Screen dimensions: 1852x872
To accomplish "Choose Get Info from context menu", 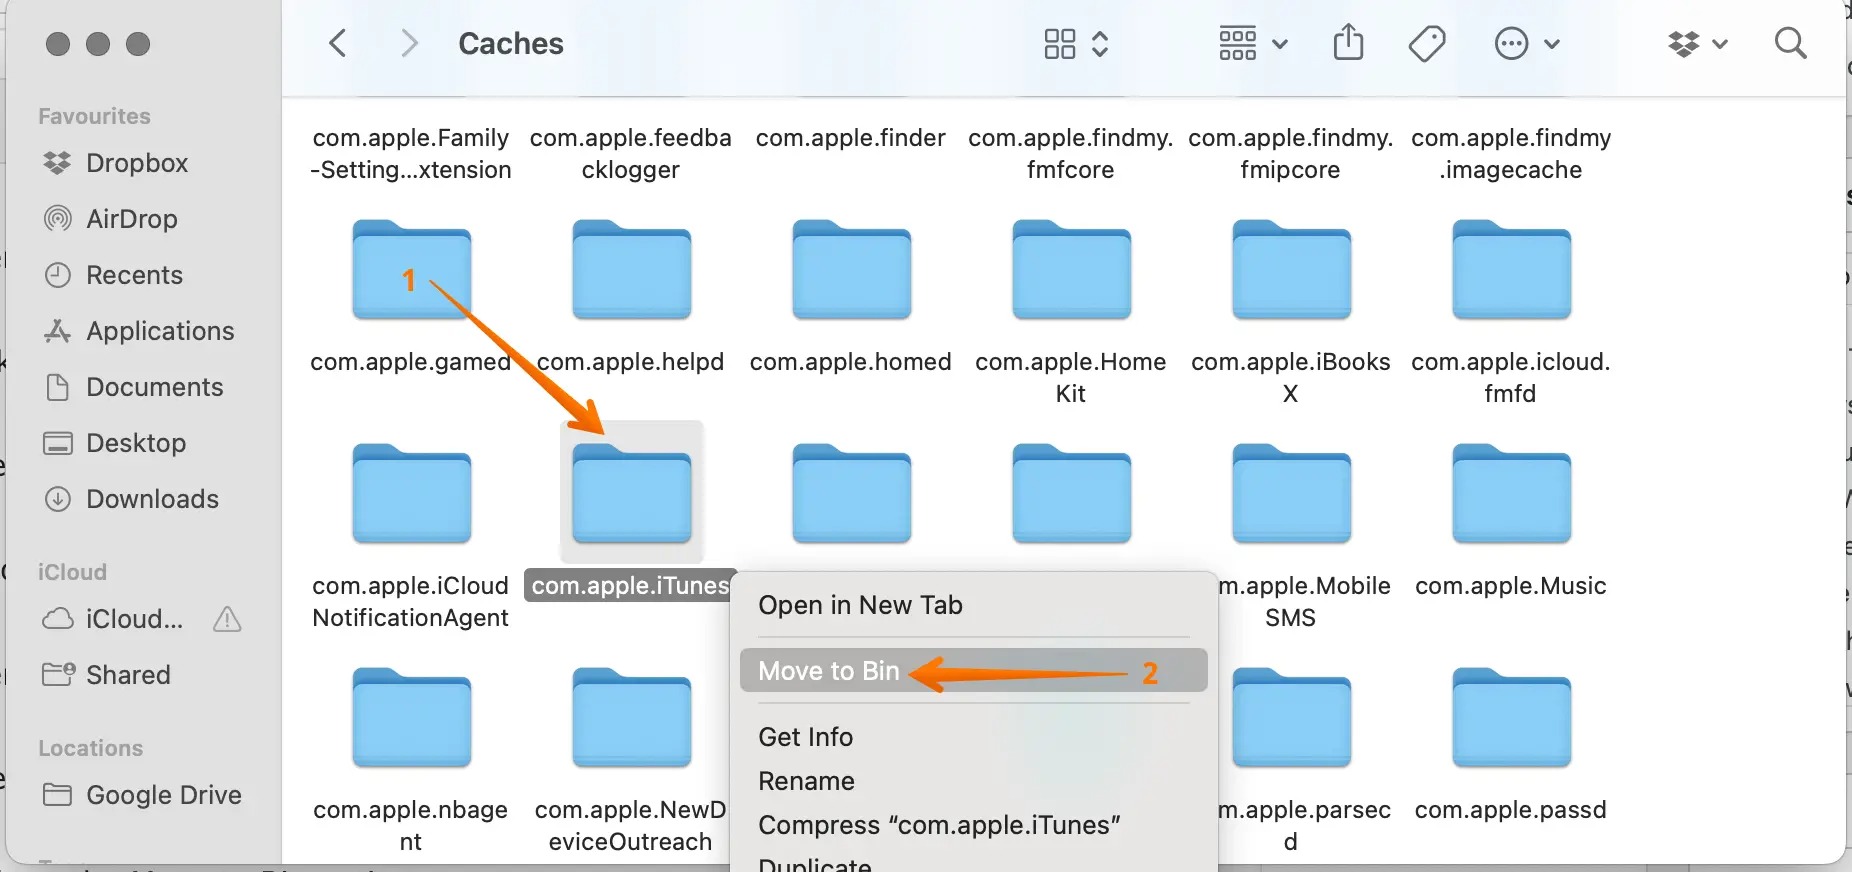I will tap(973, 737).
